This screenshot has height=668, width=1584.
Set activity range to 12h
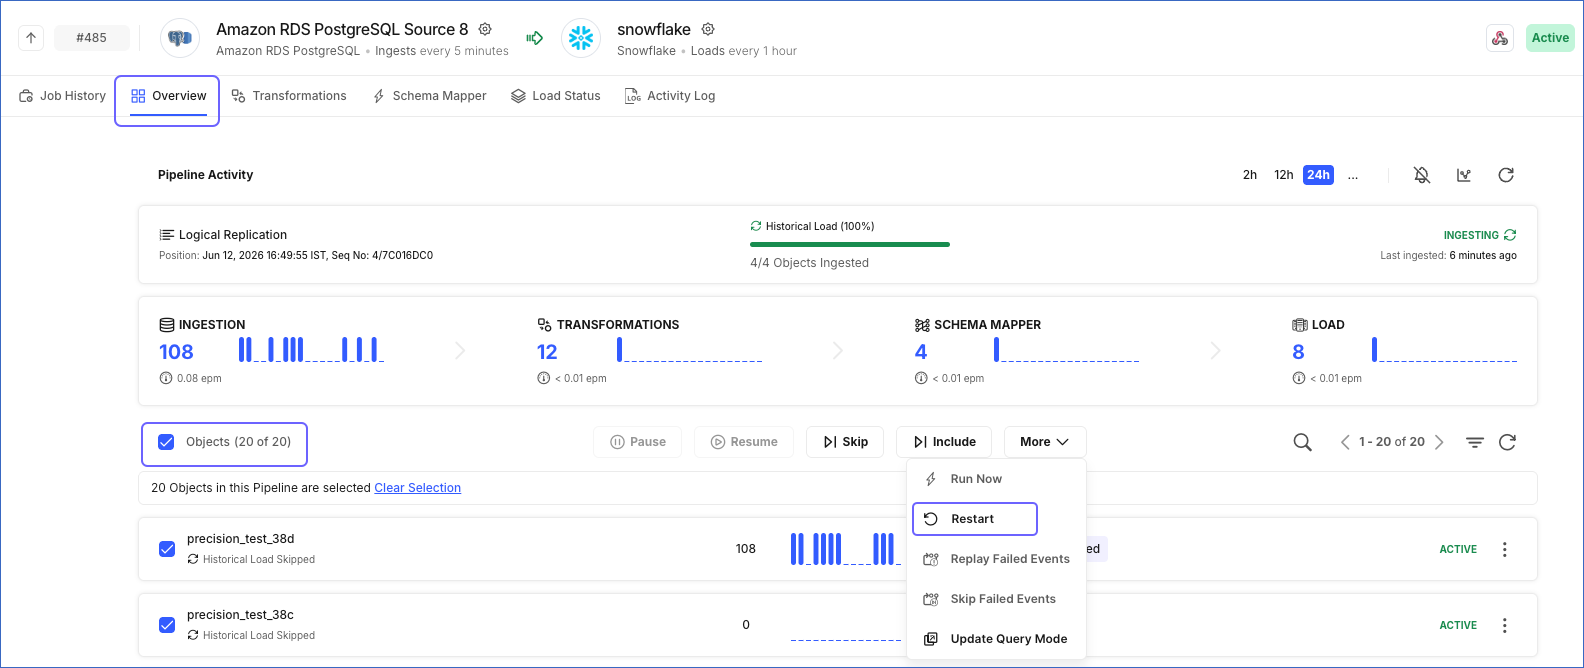(x=1284, y=175)
